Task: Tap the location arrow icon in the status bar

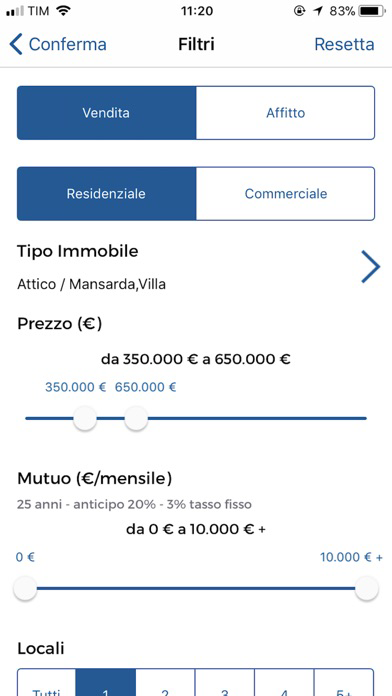Action: pyautogui.click(x=318, y=11)
